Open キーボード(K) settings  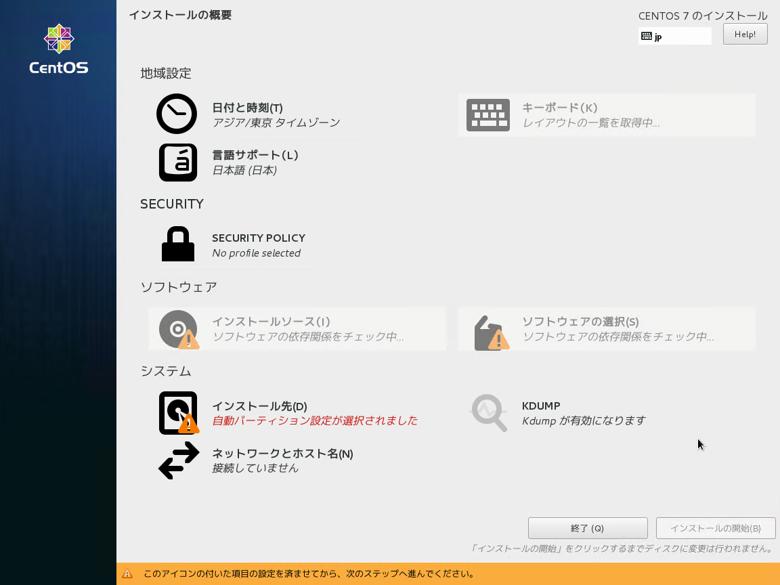559,107
